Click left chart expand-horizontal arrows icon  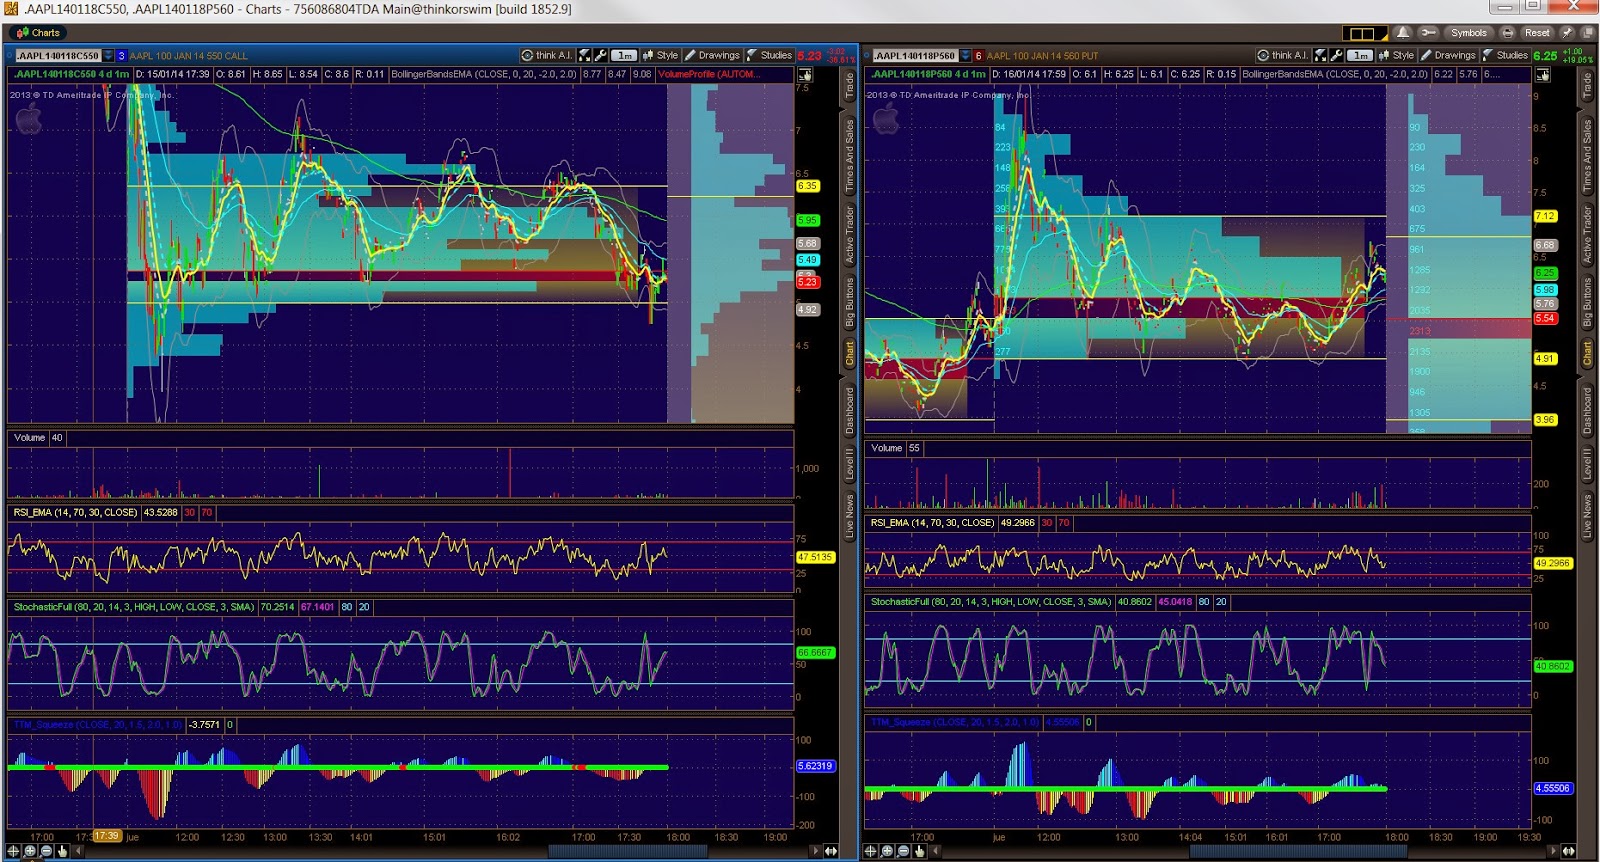pos(831,851)
